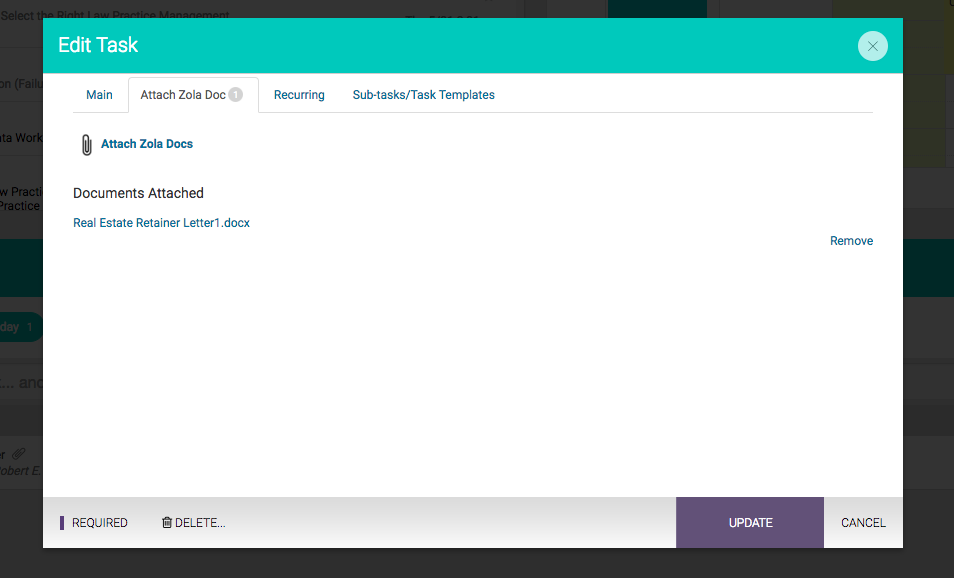Switch to the Main tab
Viewport: 954px width, 578px height.
(99, 95)
